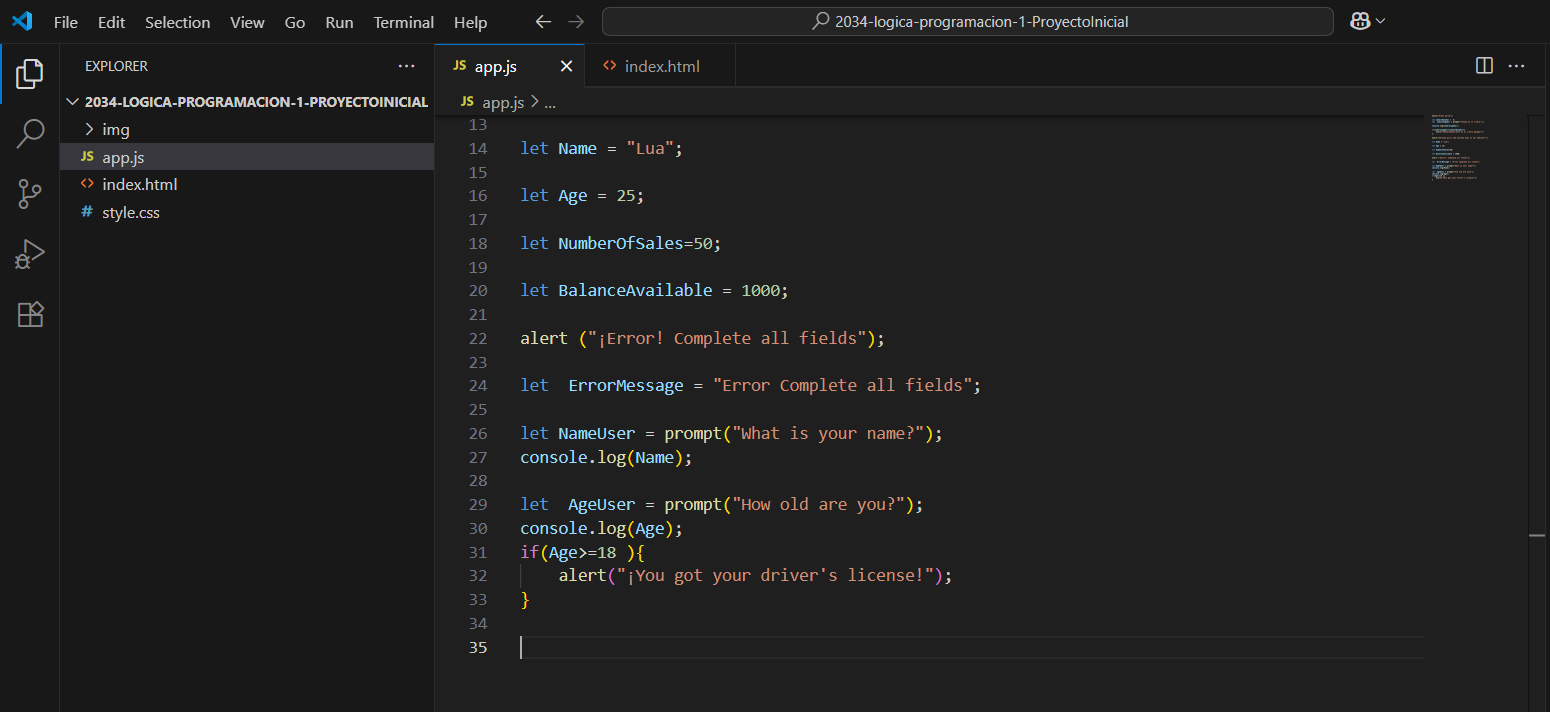This screenshot has height=712, width=1550.
Task: Click the NumberOfSales variable name
Action: (621, 243)
